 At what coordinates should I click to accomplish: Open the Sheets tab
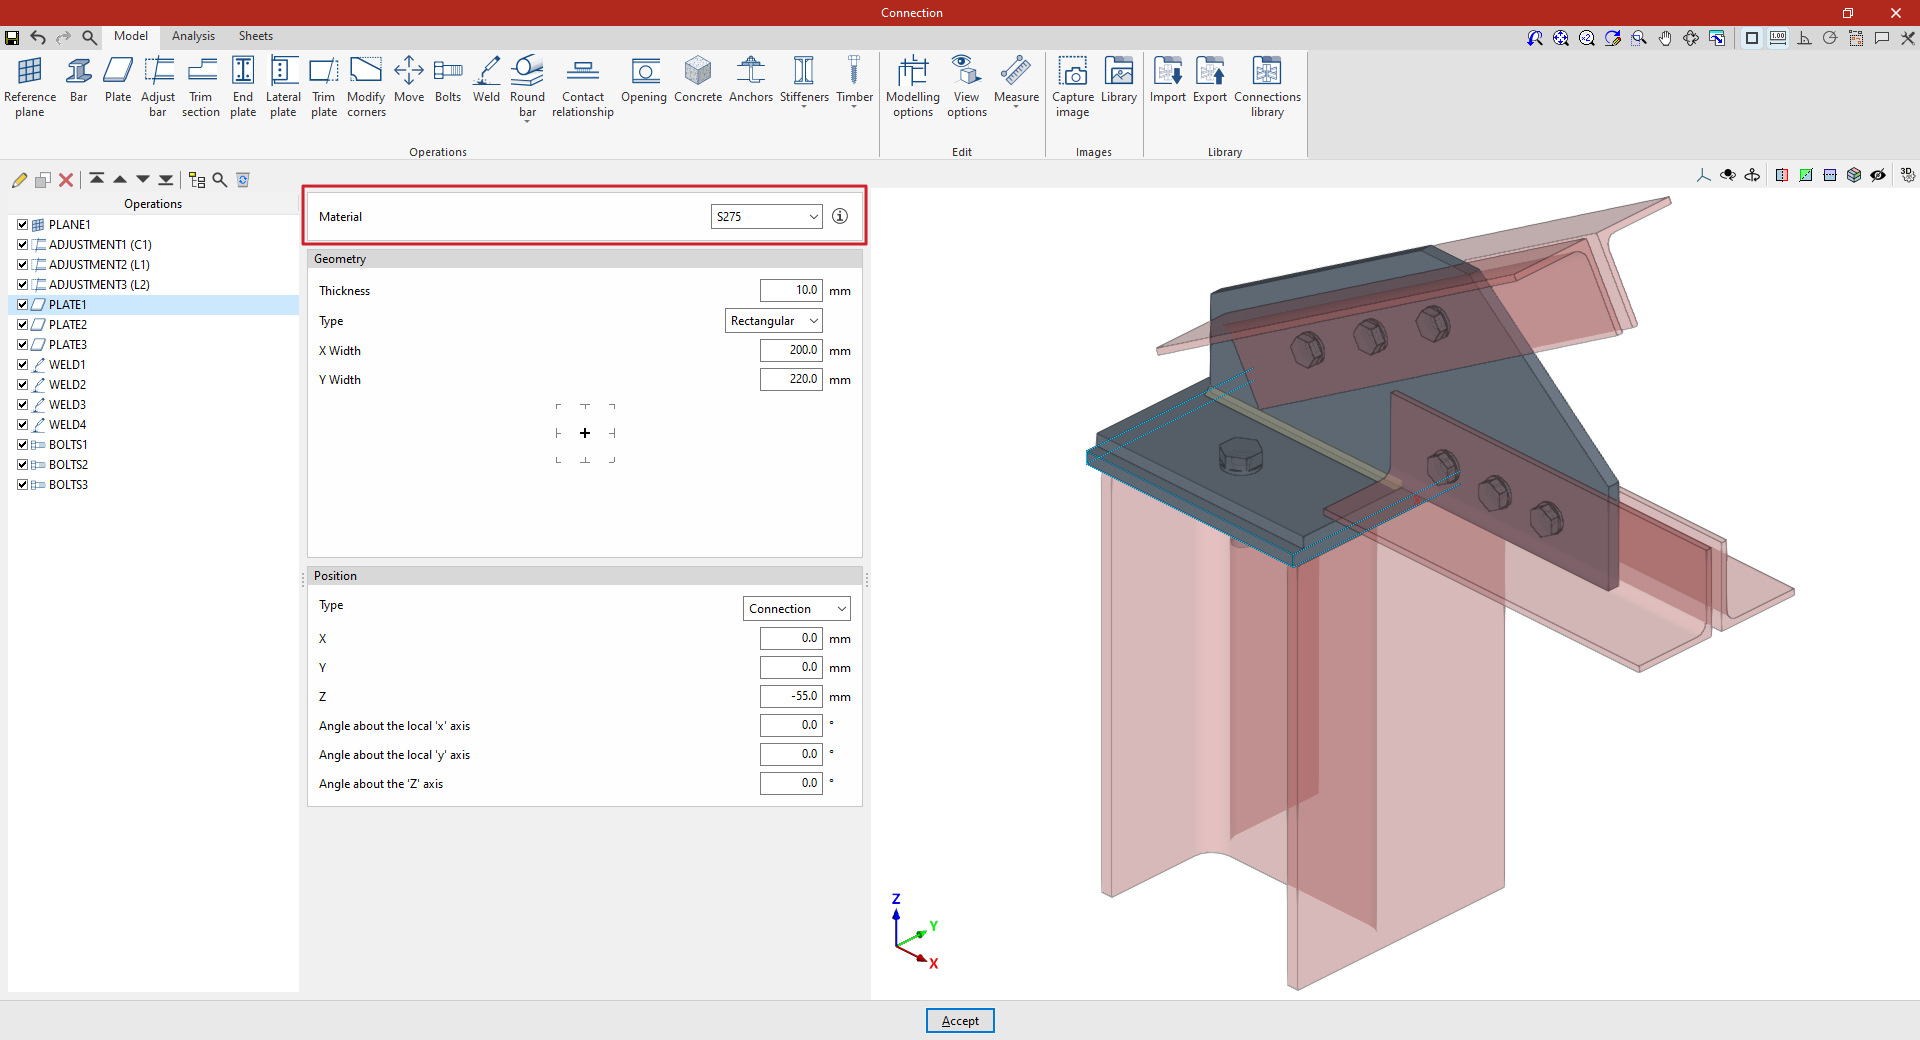click(255, 36)
